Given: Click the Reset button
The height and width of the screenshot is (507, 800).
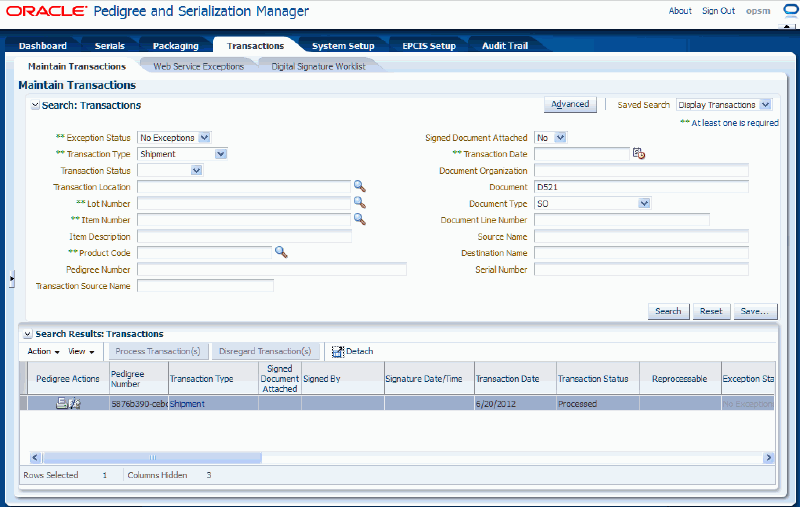Looking at the screenshot, I should click(711, 311).
